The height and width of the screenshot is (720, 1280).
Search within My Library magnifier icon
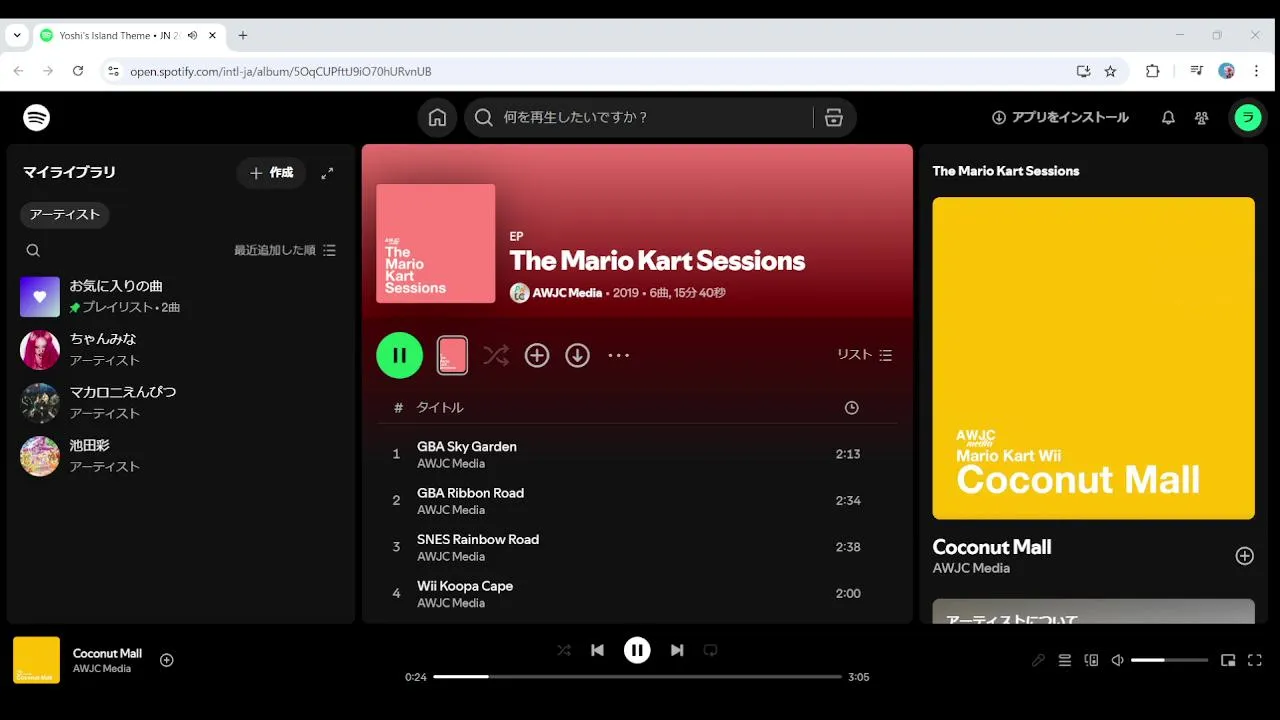point(33,250)
